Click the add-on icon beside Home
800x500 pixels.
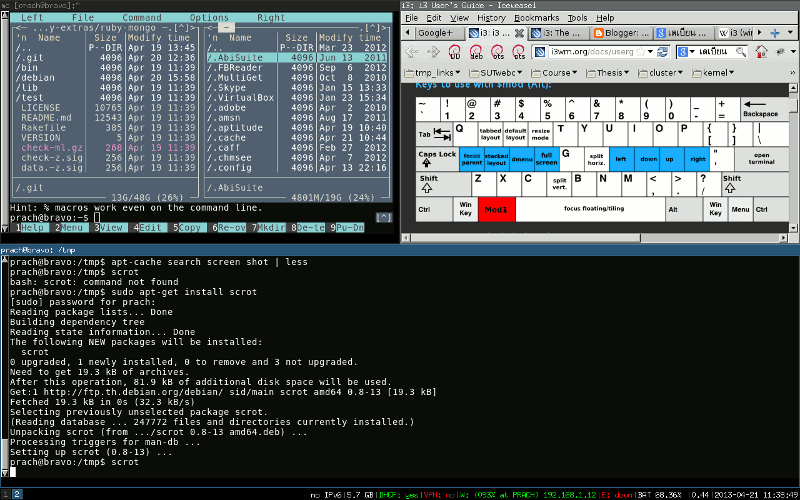pos(781,52)
